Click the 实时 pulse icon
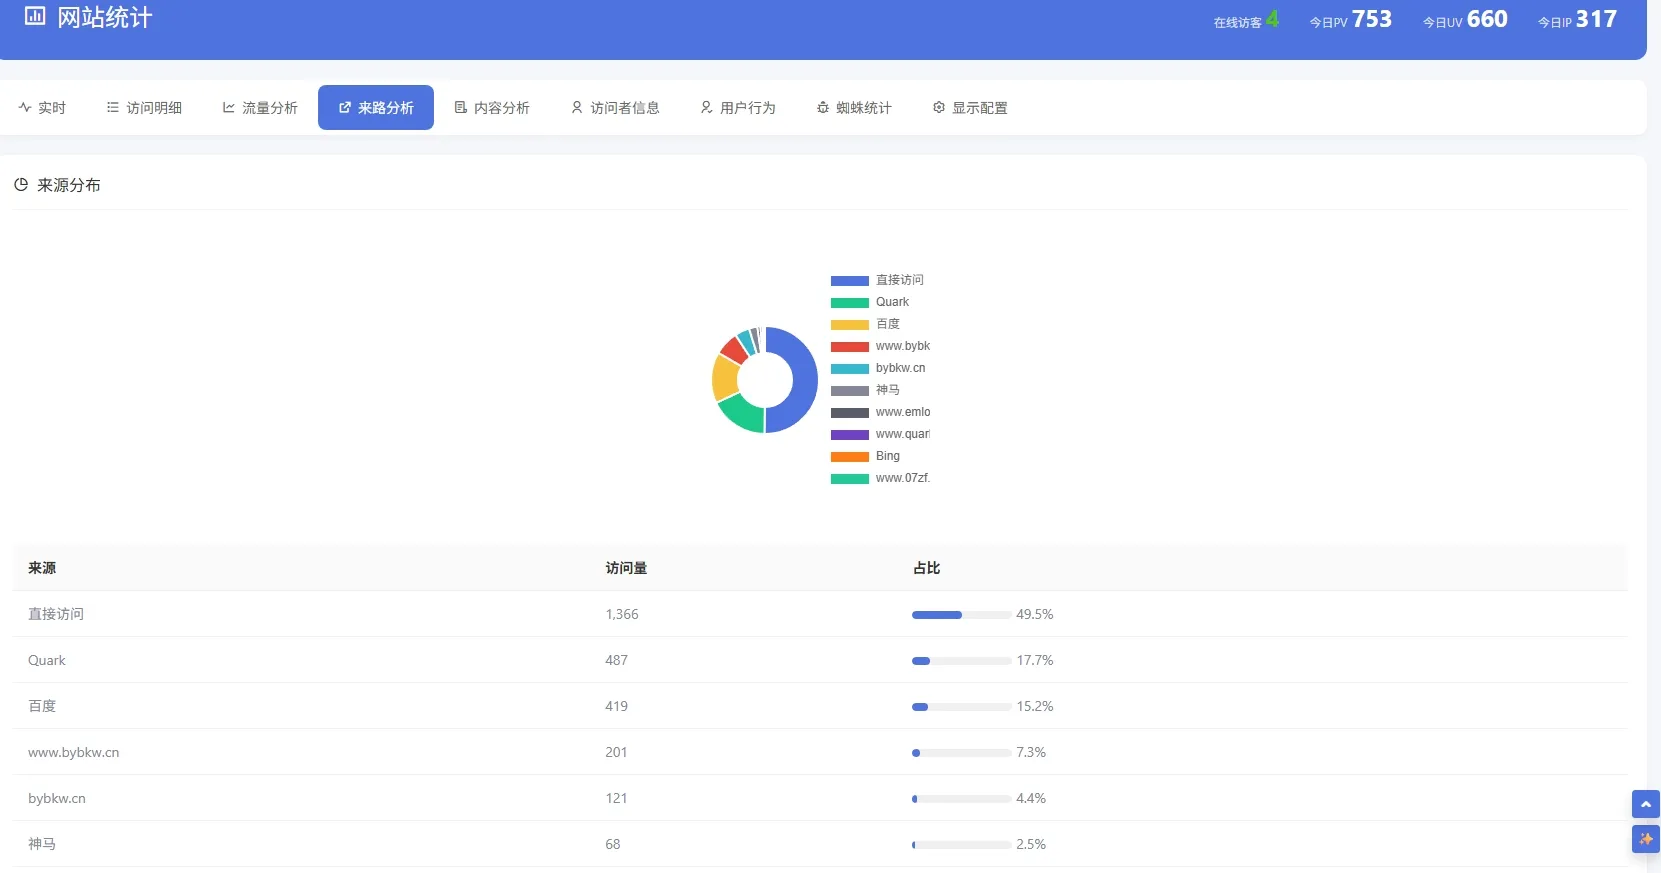1661x873 pixels. (25, 107)
